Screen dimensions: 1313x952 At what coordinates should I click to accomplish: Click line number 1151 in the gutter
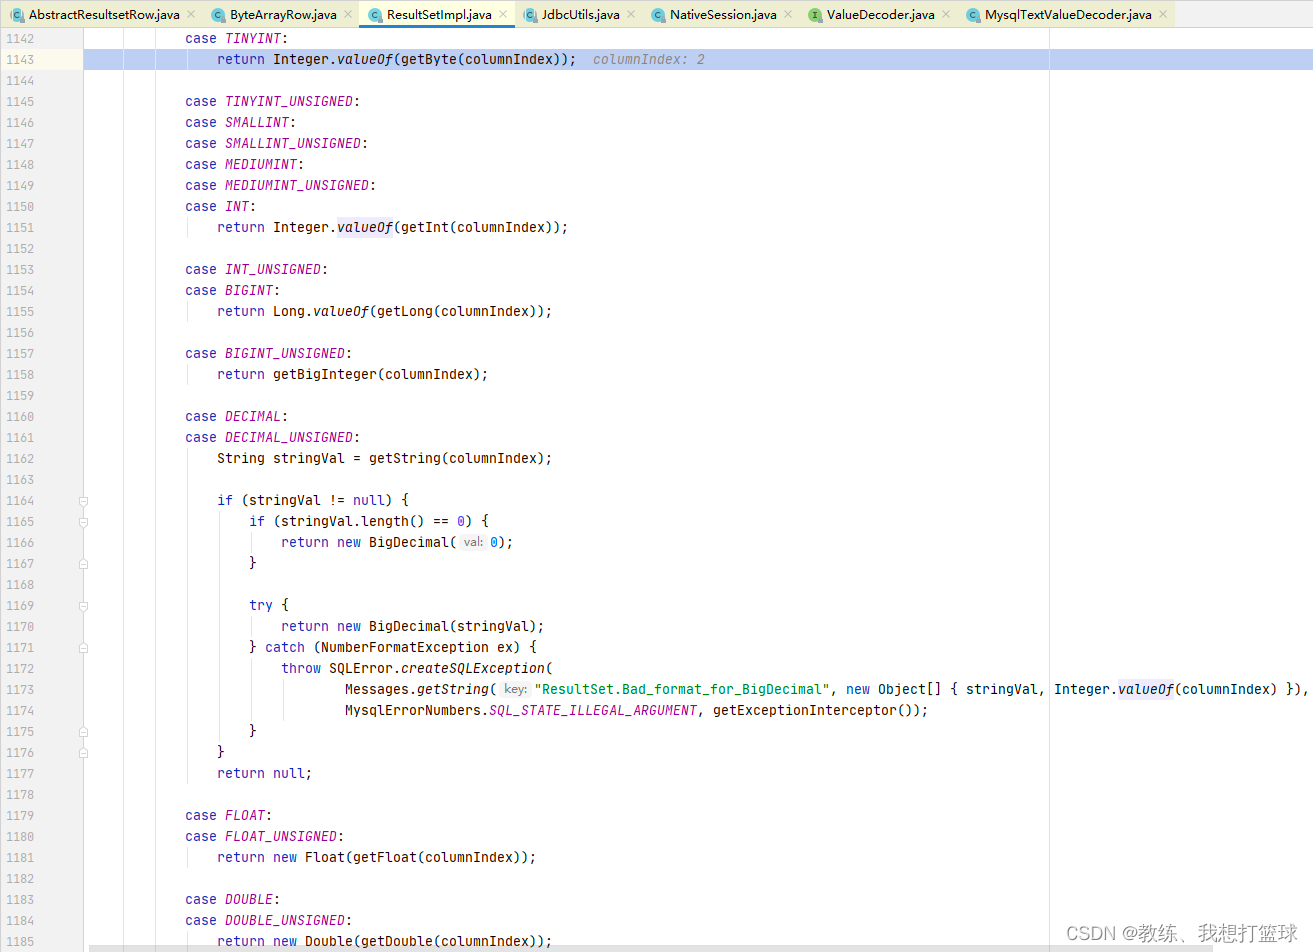[x=20, y=228]
